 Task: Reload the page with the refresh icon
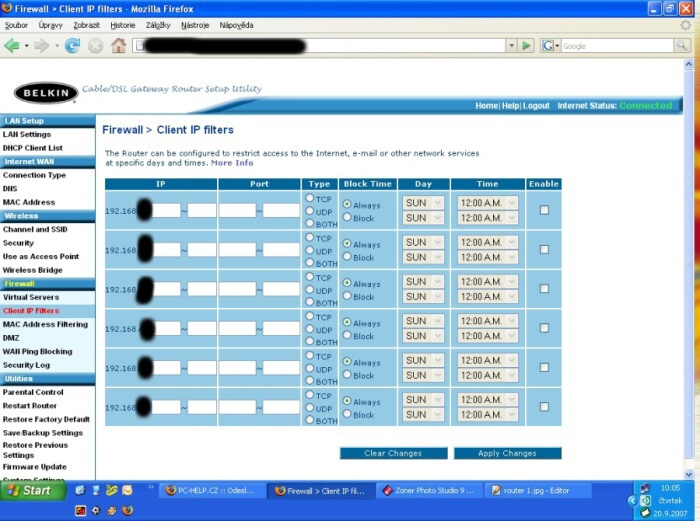point(72,46)
